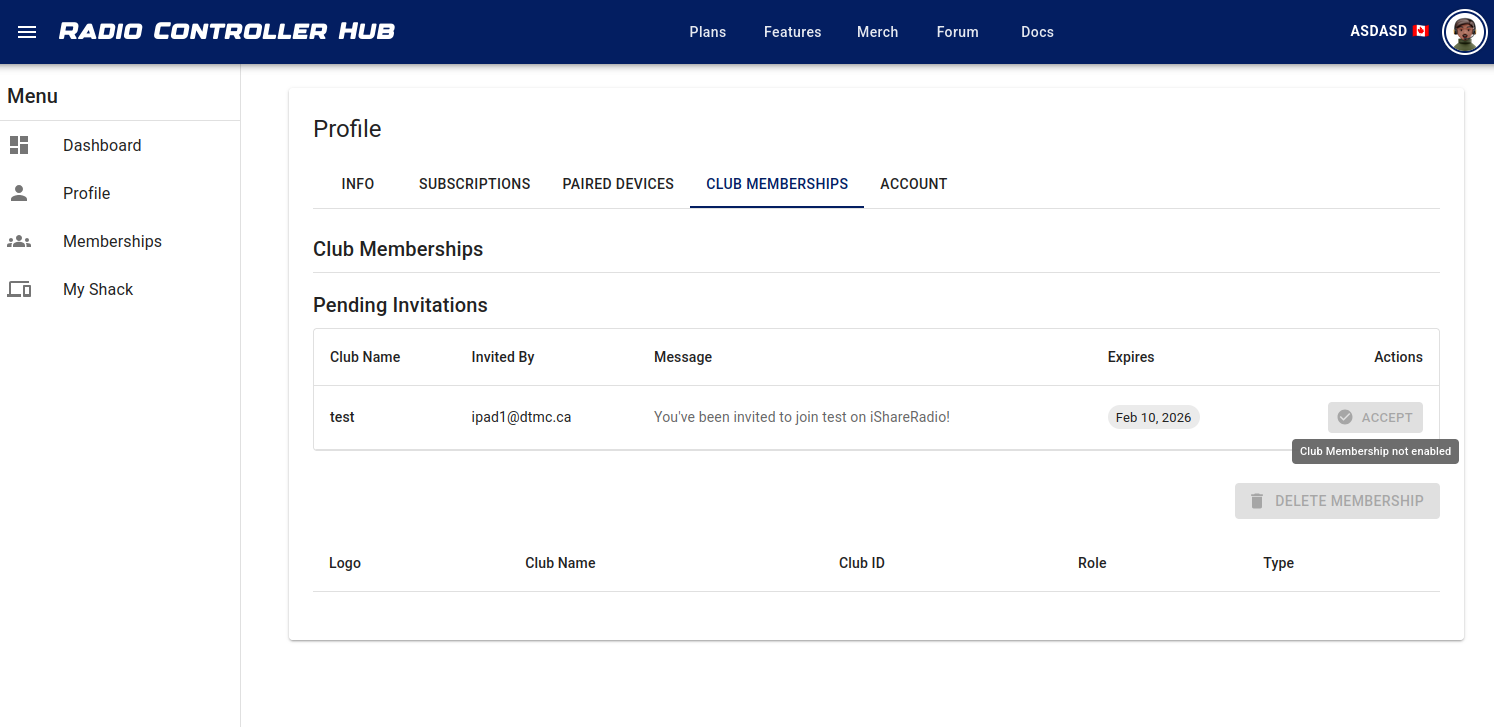Select the Paired Devices tab

618,184
